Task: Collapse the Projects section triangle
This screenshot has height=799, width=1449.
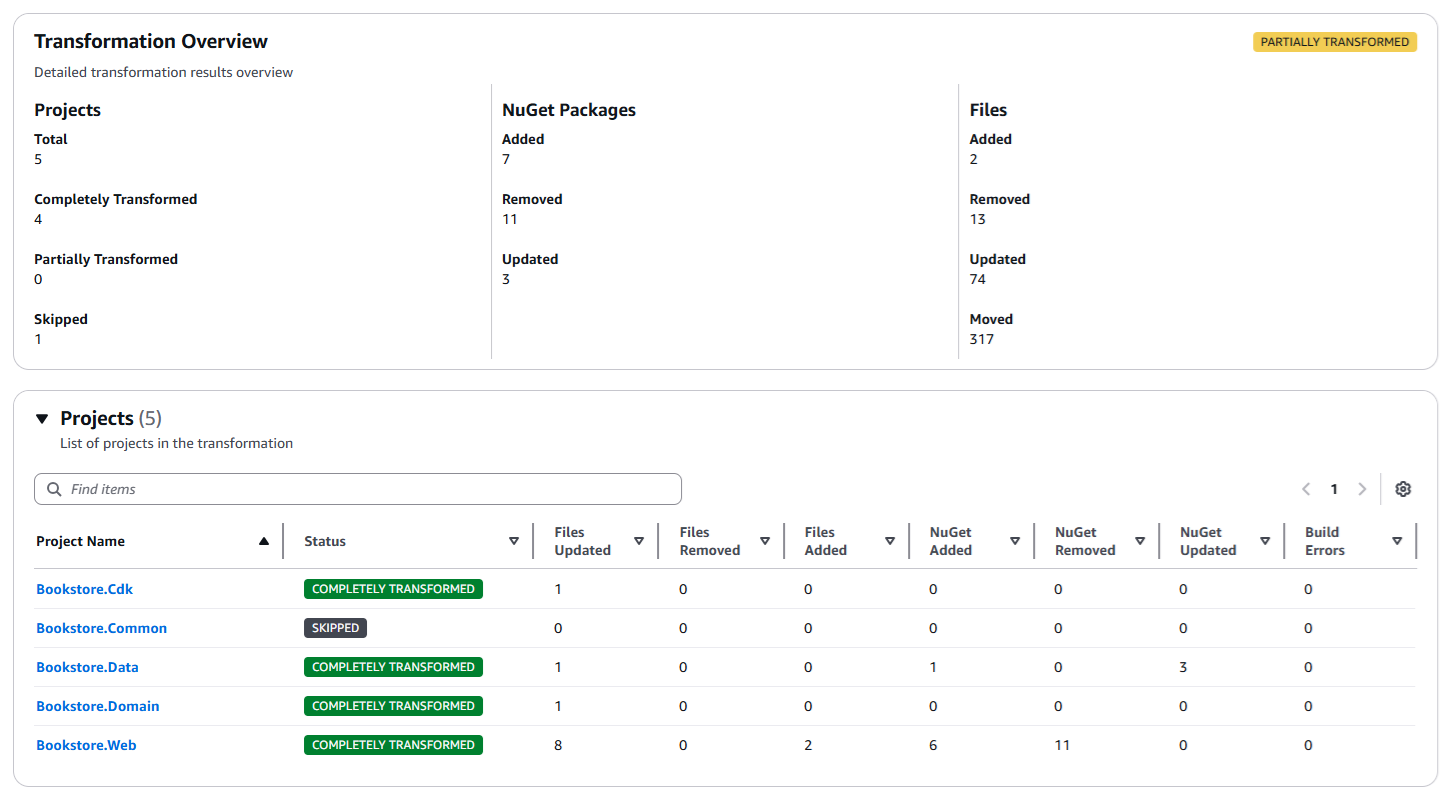Action: pos(41,418)
